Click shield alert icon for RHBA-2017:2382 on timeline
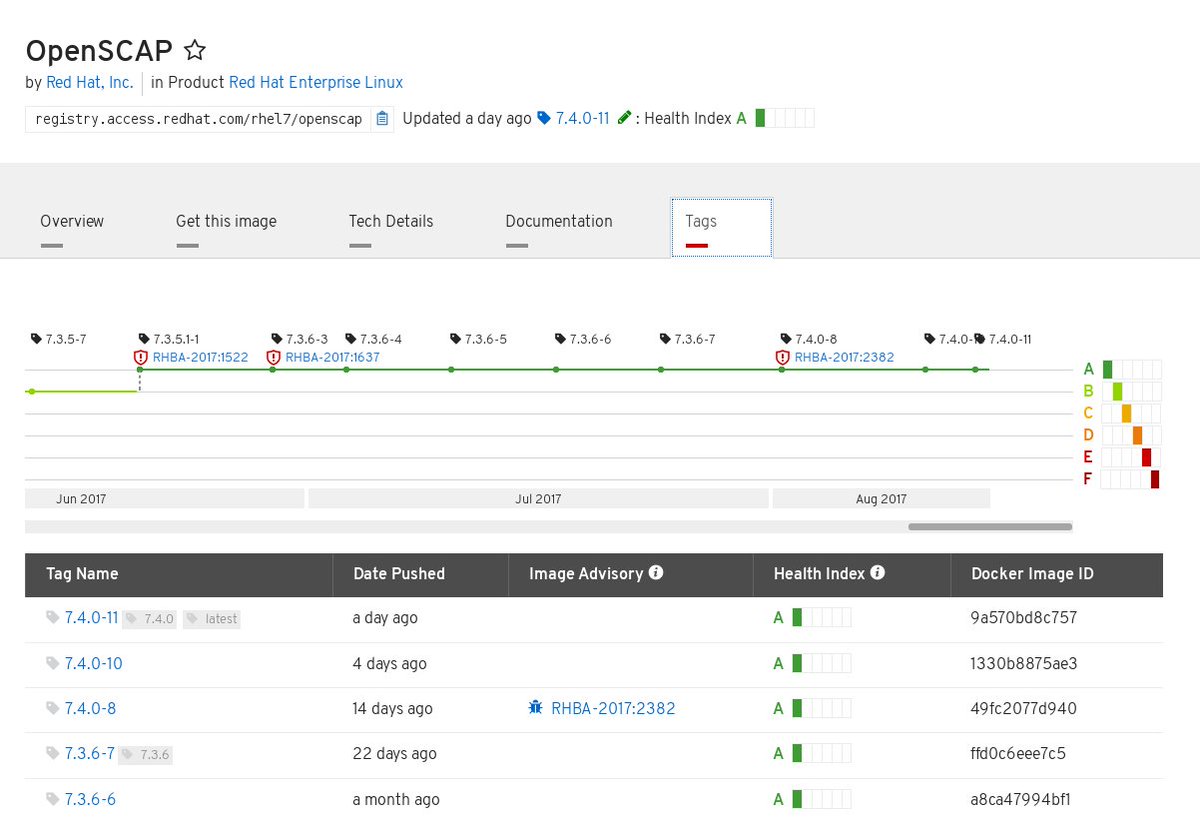The image size is (1200, 819). click(783, 357)
